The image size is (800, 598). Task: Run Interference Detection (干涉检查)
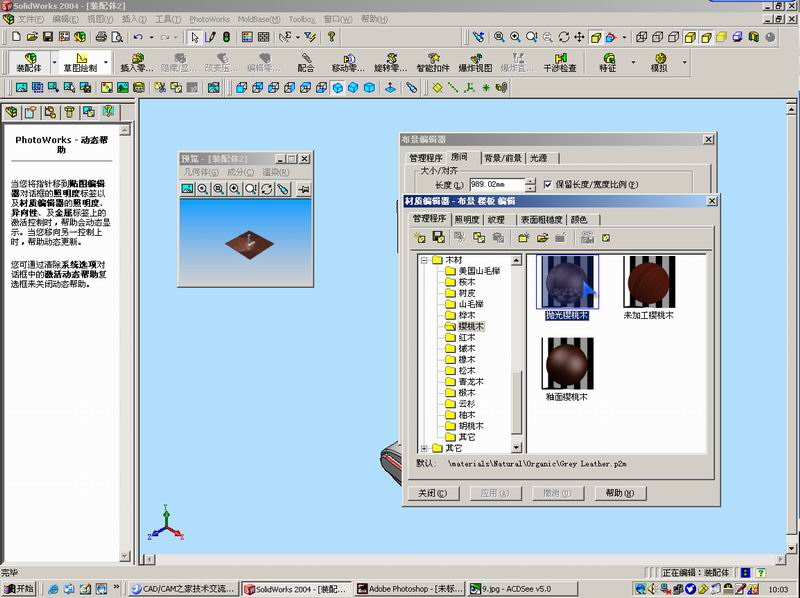(560, 62)
